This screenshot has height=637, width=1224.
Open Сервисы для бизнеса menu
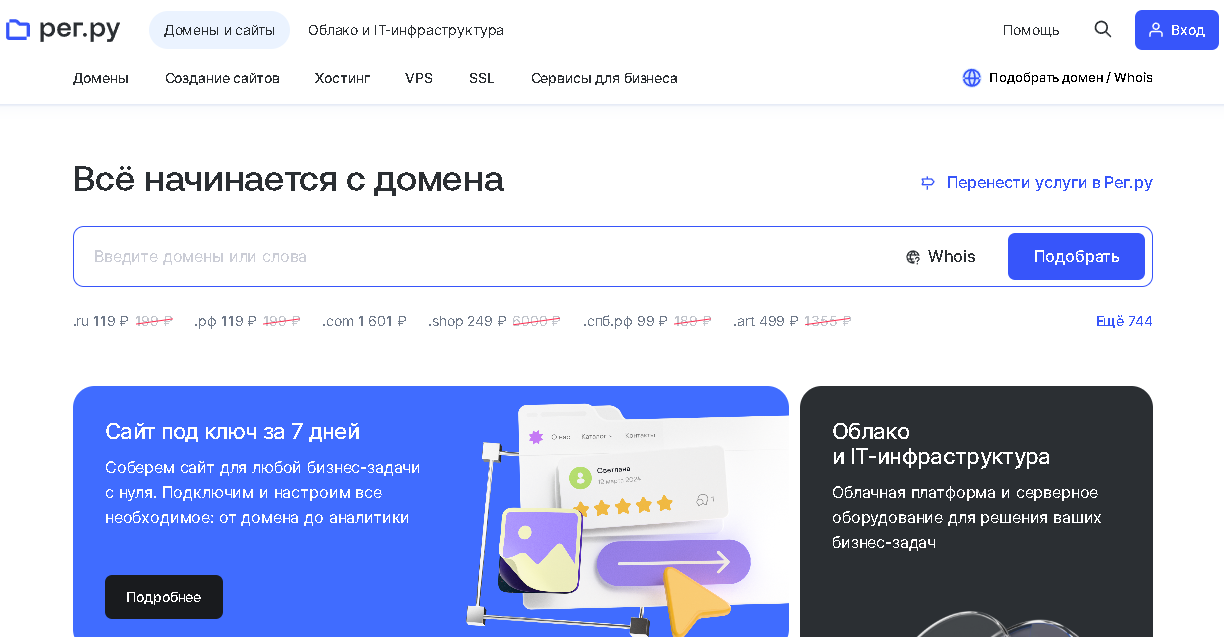604,78
